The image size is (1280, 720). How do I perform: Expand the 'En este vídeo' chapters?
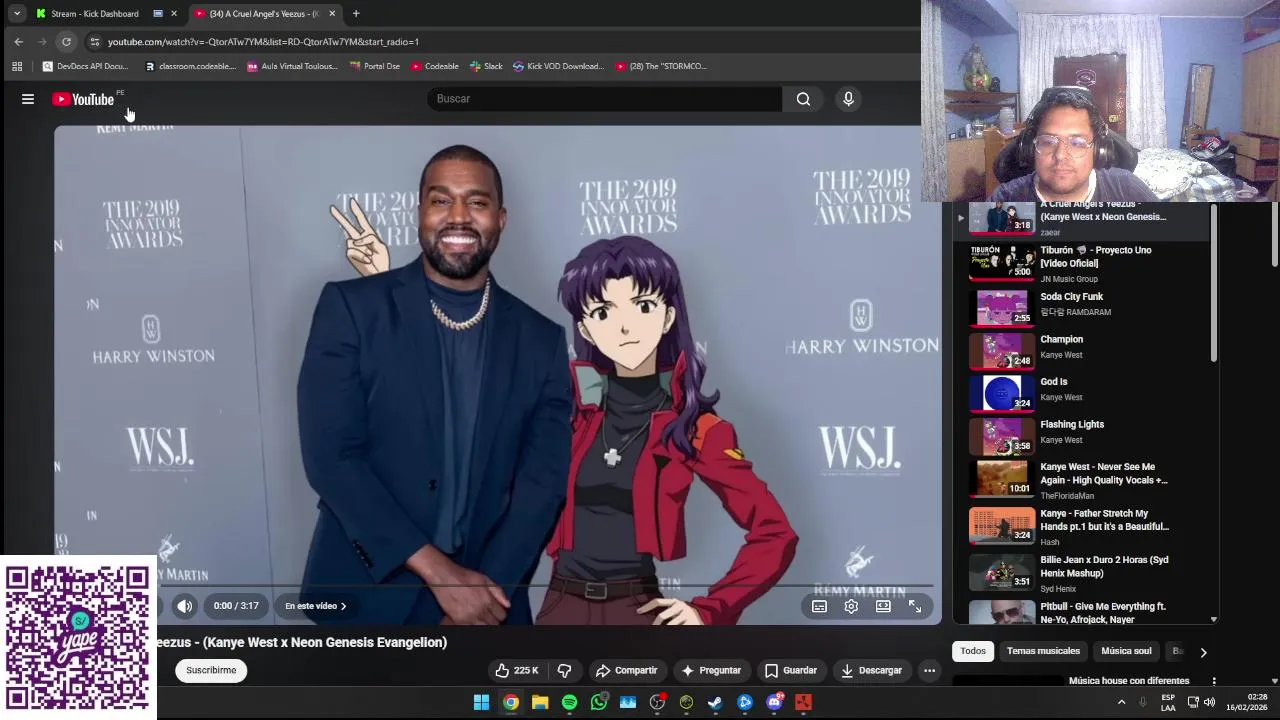pyautogui.click(x=315, y=606)
